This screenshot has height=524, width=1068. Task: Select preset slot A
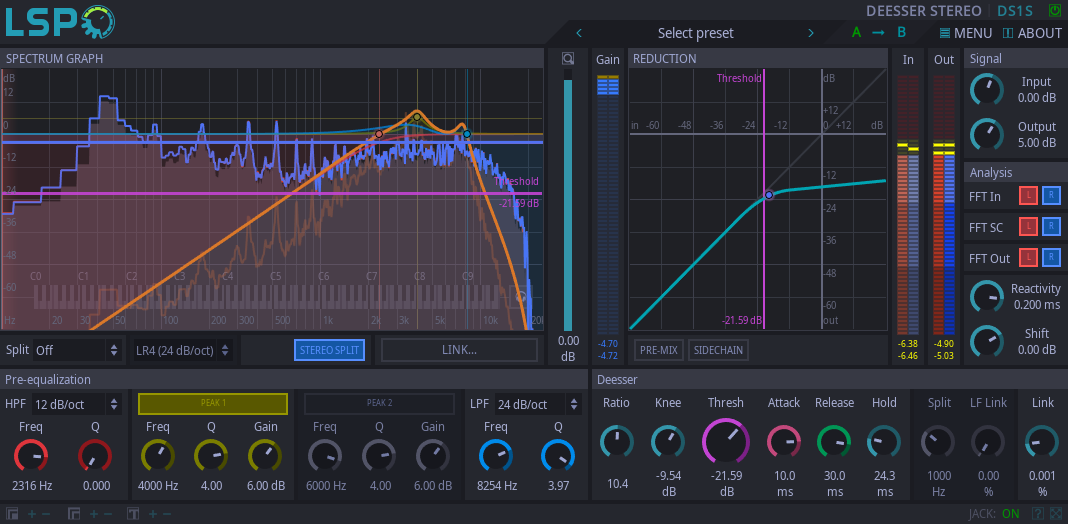pos(856,32)
